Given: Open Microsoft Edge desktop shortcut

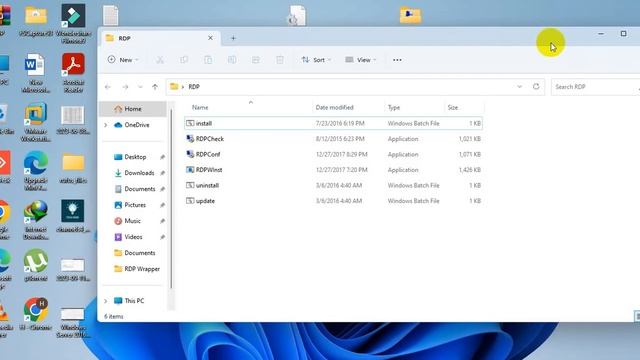Looking at the screenshot, I should click(36, 171).
